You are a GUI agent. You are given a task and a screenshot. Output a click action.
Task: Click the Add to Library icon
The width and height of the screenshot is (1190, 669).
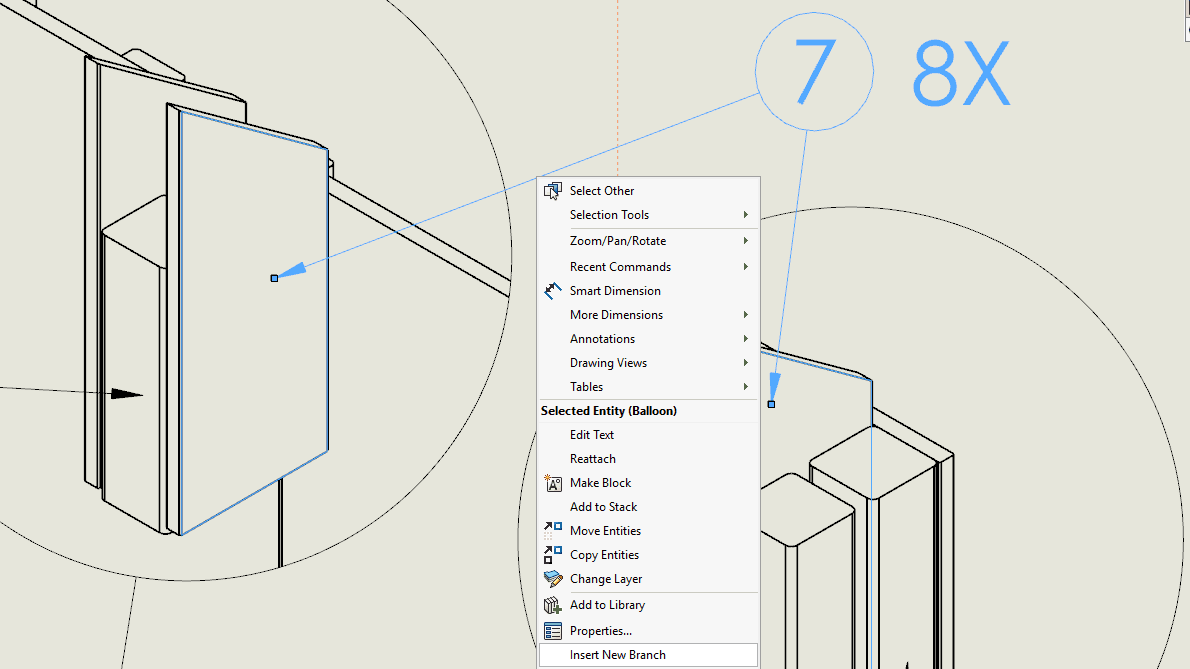(x=553, y=605)
